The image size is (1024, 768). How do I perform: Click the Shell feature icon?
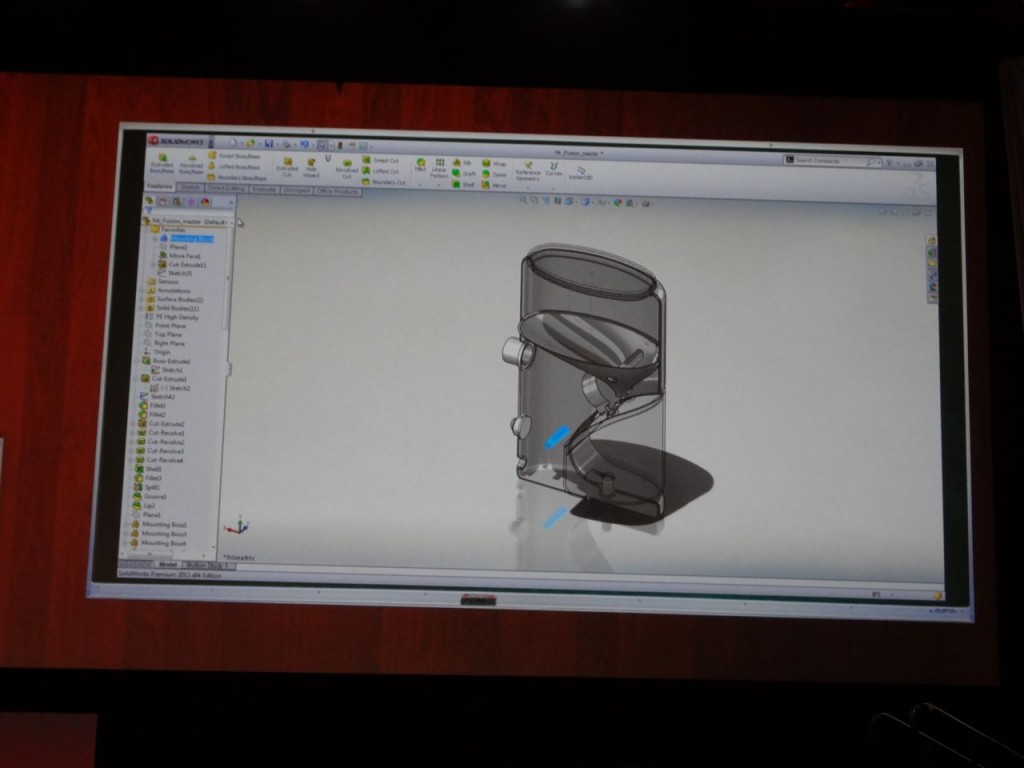(458, 186)
